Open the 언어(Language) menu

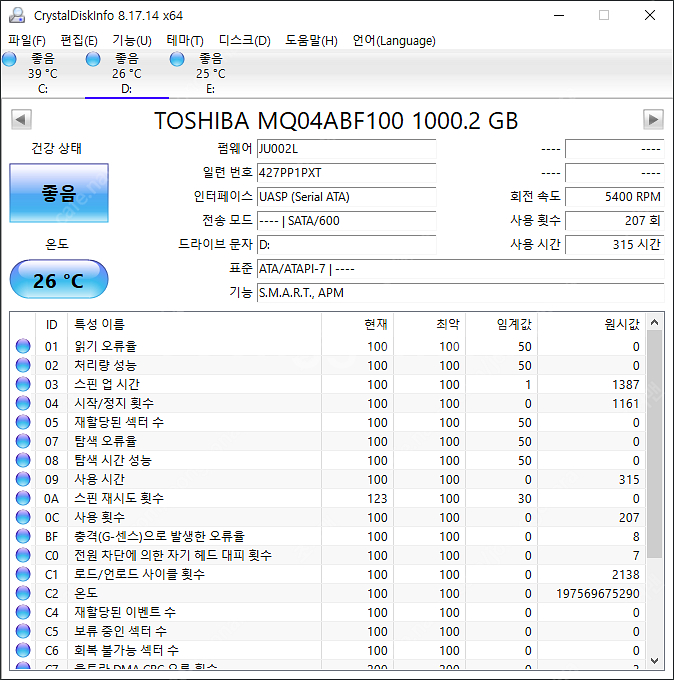pyautogui.click(x=394, y=41)
